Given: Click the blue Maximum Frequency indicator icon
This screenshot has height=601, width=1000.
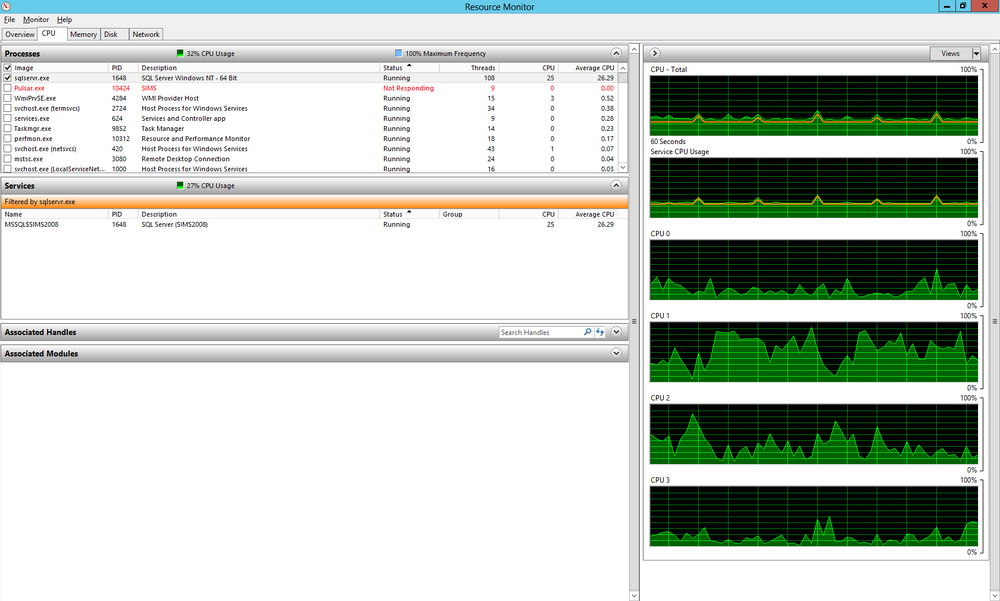Looking at the screenshot, I should click(399, 54).
